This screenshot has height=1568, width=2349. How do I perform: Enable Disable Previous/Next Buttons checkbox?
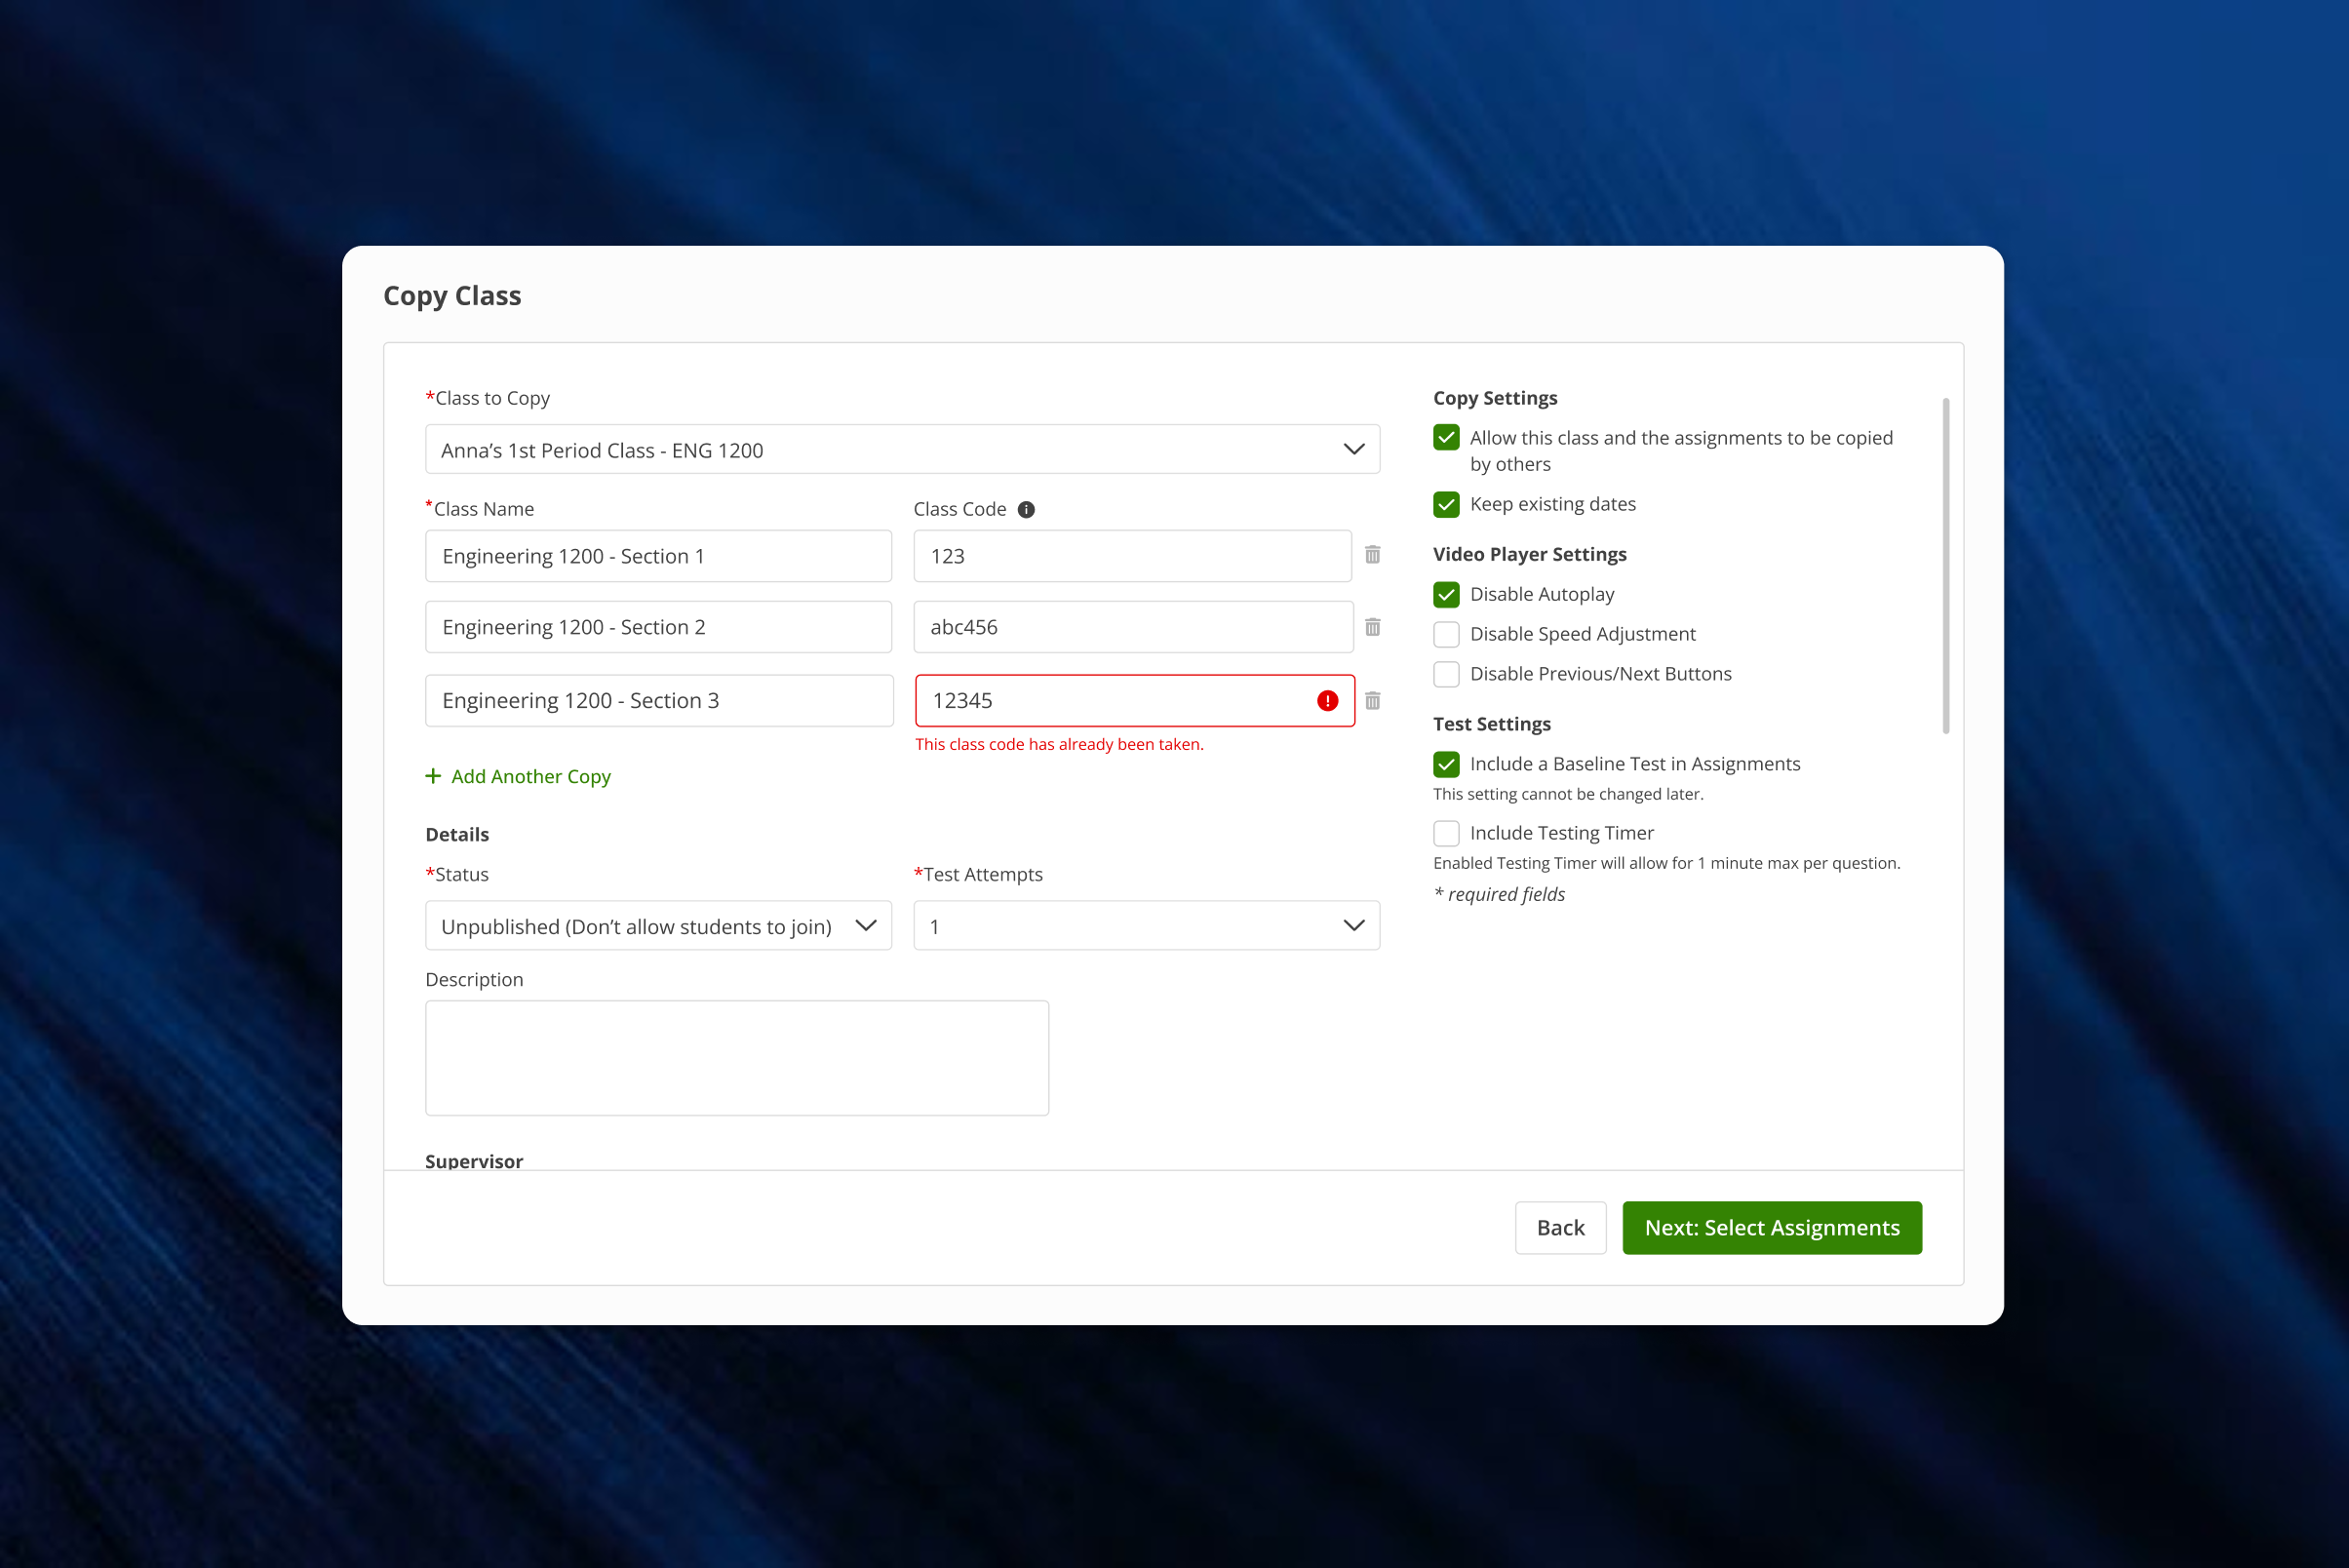(x=1446, y=674)
